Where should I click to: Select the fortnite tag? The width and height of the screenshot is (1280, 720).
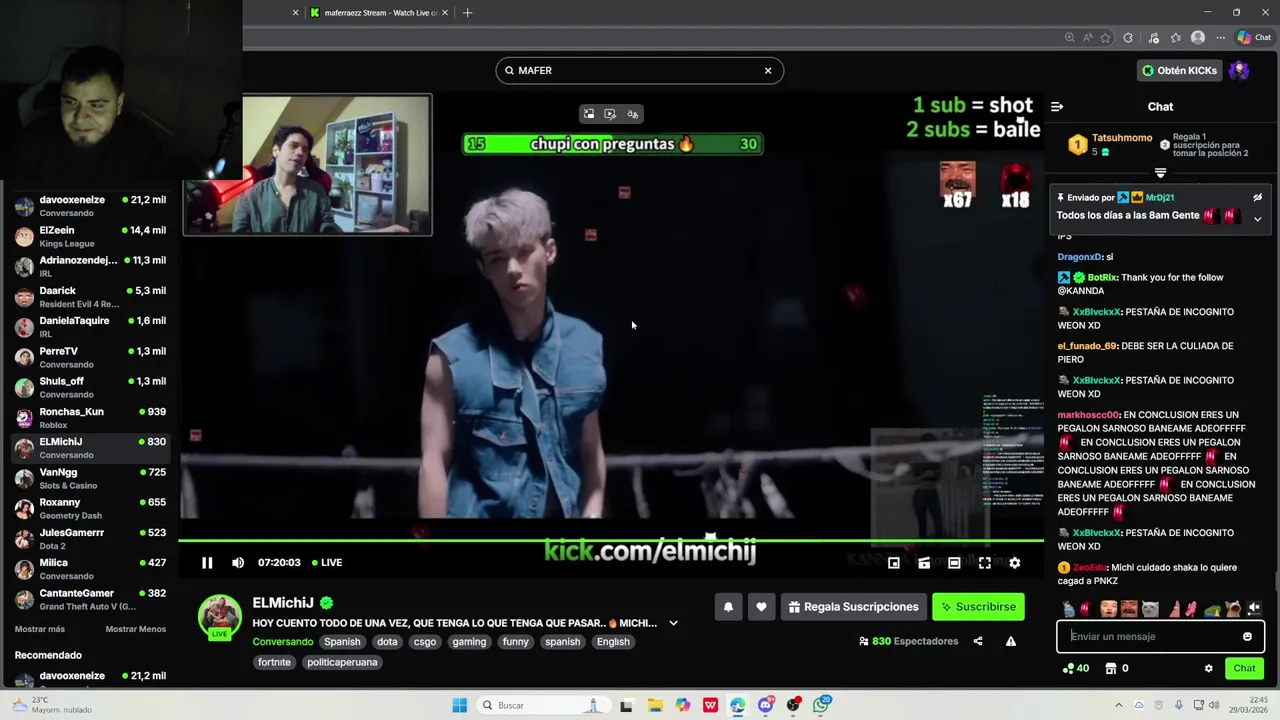[274, 662]
